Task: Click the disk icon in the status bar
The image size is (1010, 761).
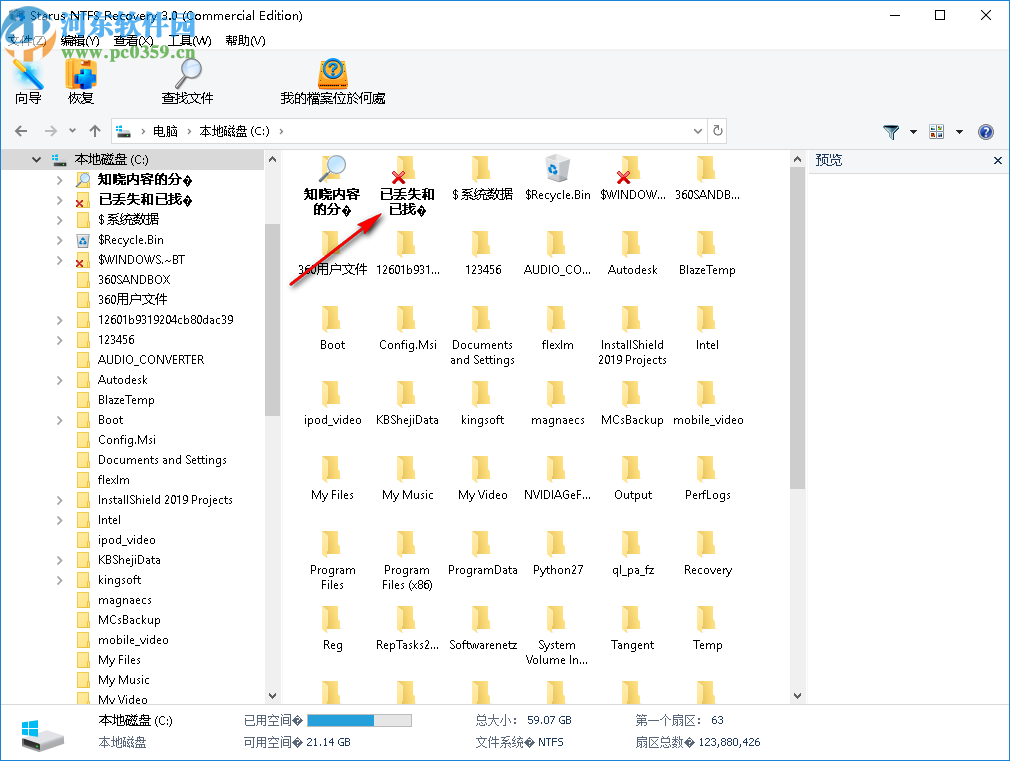Action: 40,731
